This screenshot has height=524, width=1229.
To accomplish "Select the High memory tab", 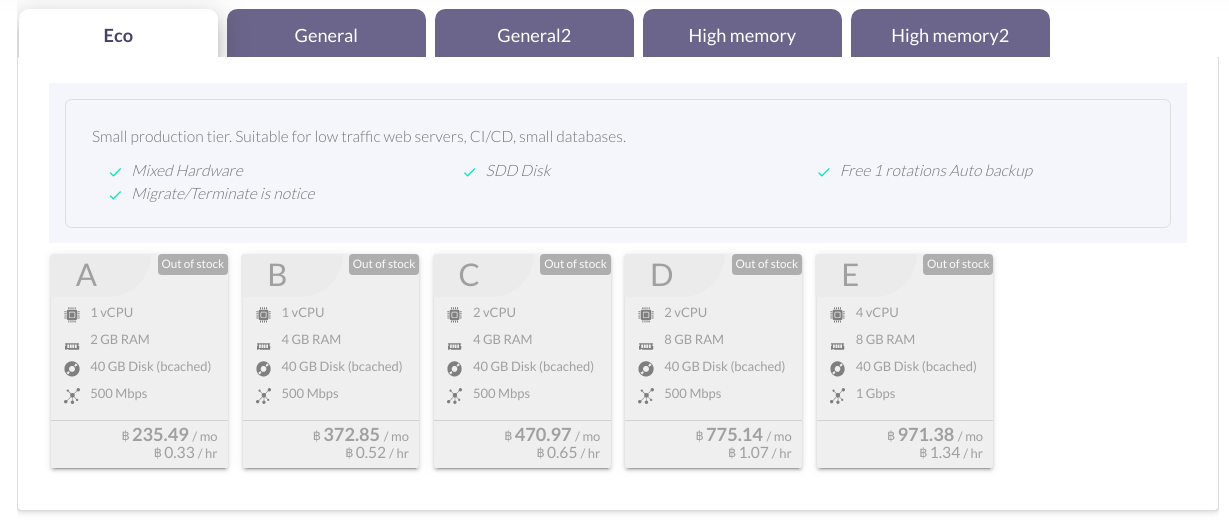I will (x=742, y=35).
